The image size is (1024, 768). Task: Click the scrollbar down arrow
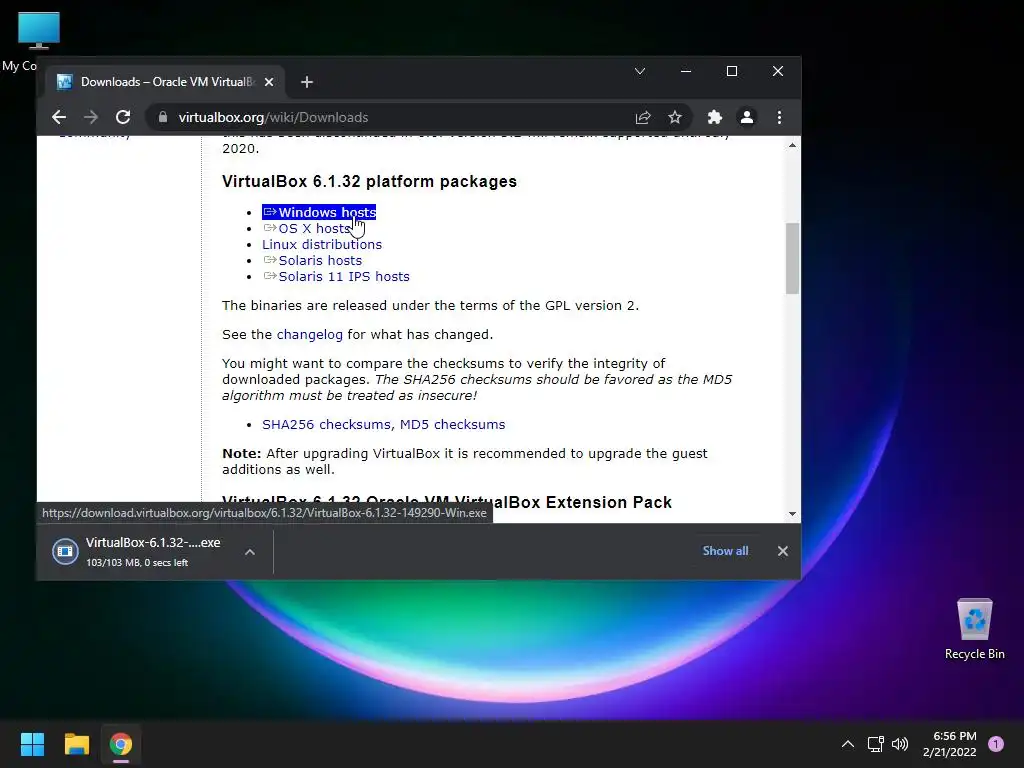pos(792,514)
